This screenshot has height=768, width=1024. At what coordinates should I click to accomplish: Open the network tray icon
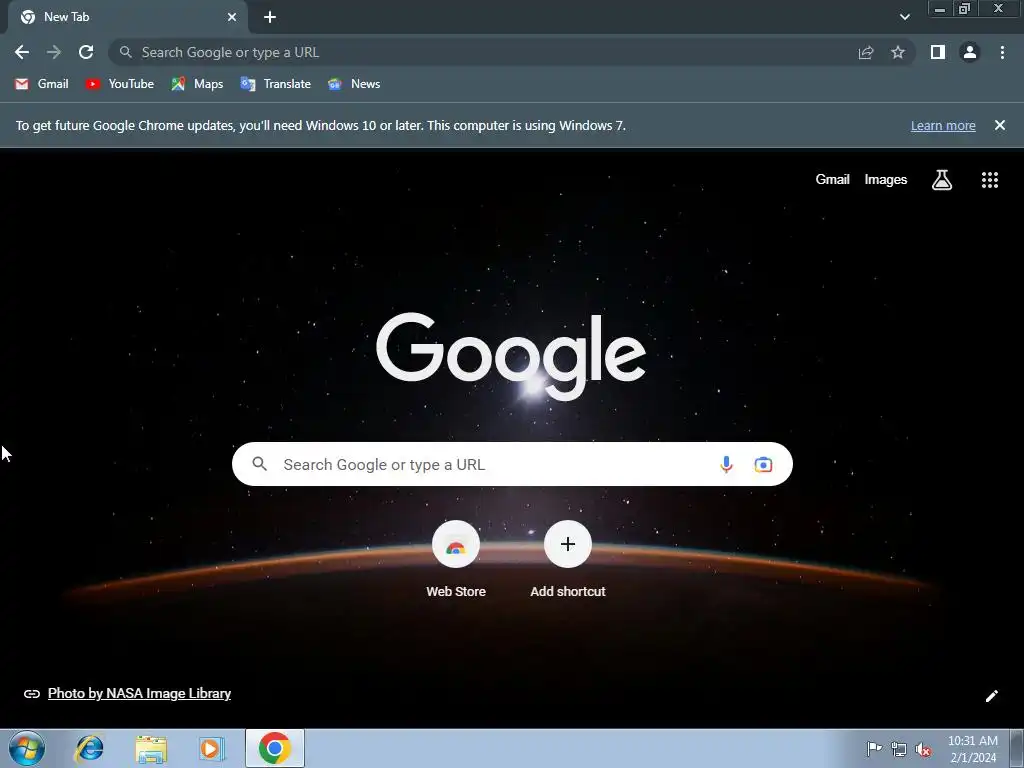click(x=899, y=749)
